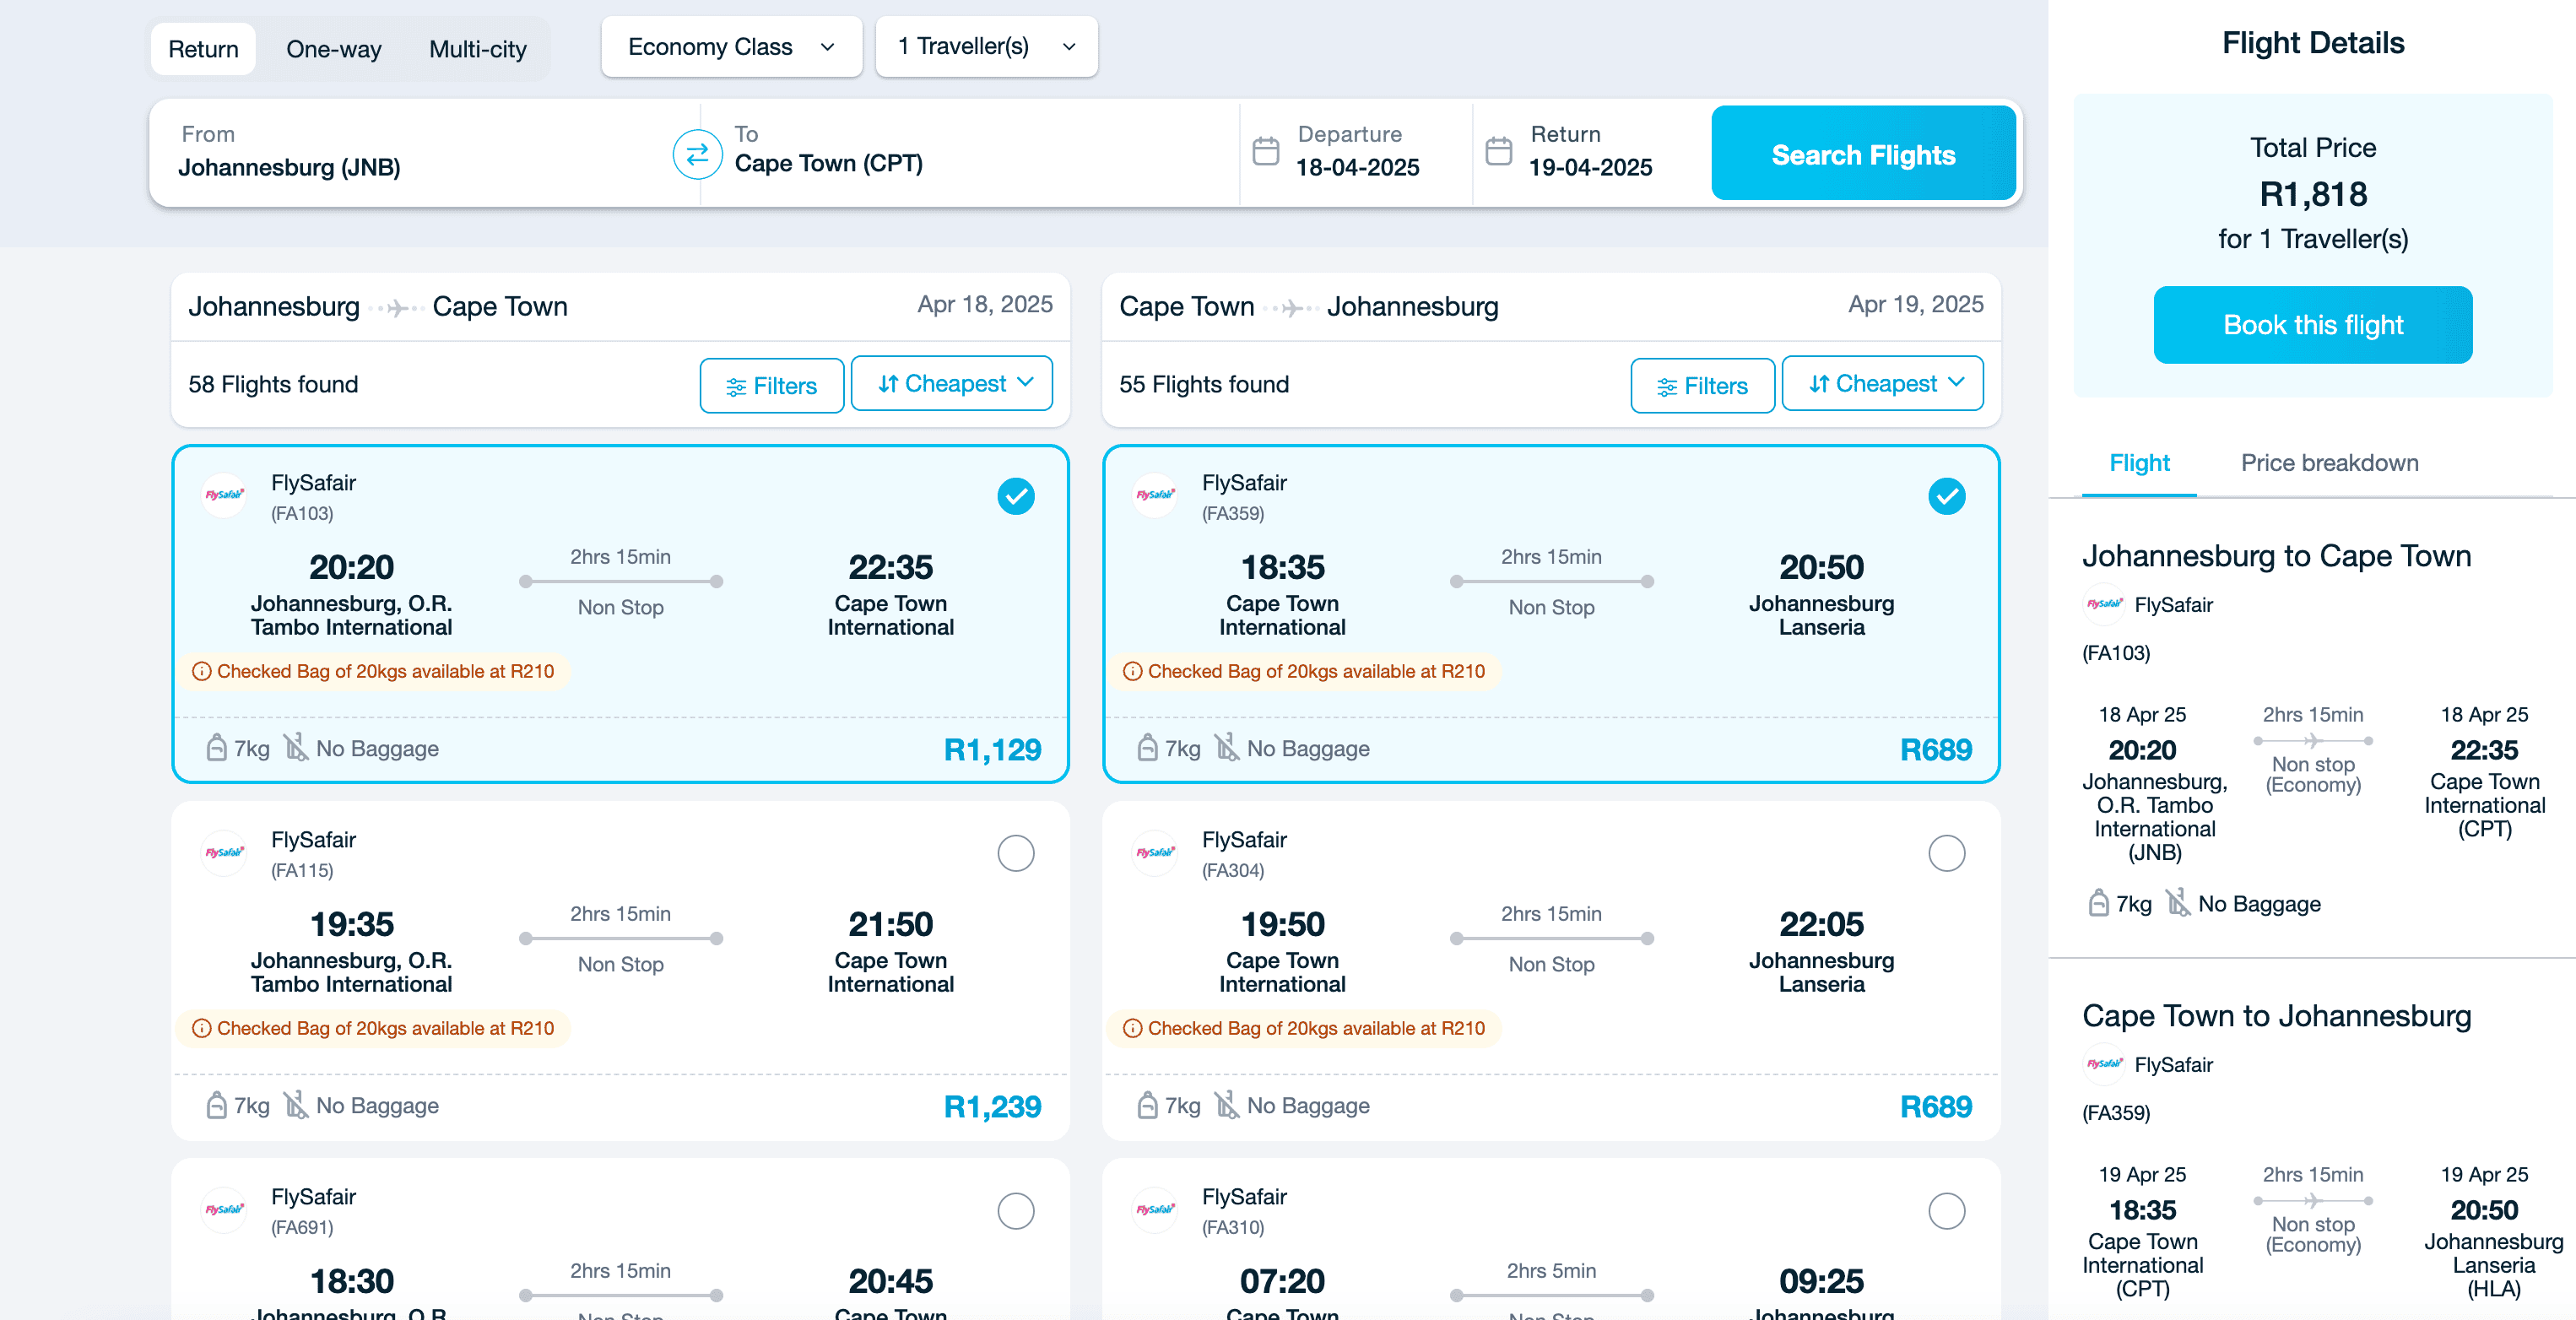The width and height of the screenshot is (2576, 1320).
Task: Click 7kg hand luggage icon on return FA304 card
Action: (x=1147, y=1104)
